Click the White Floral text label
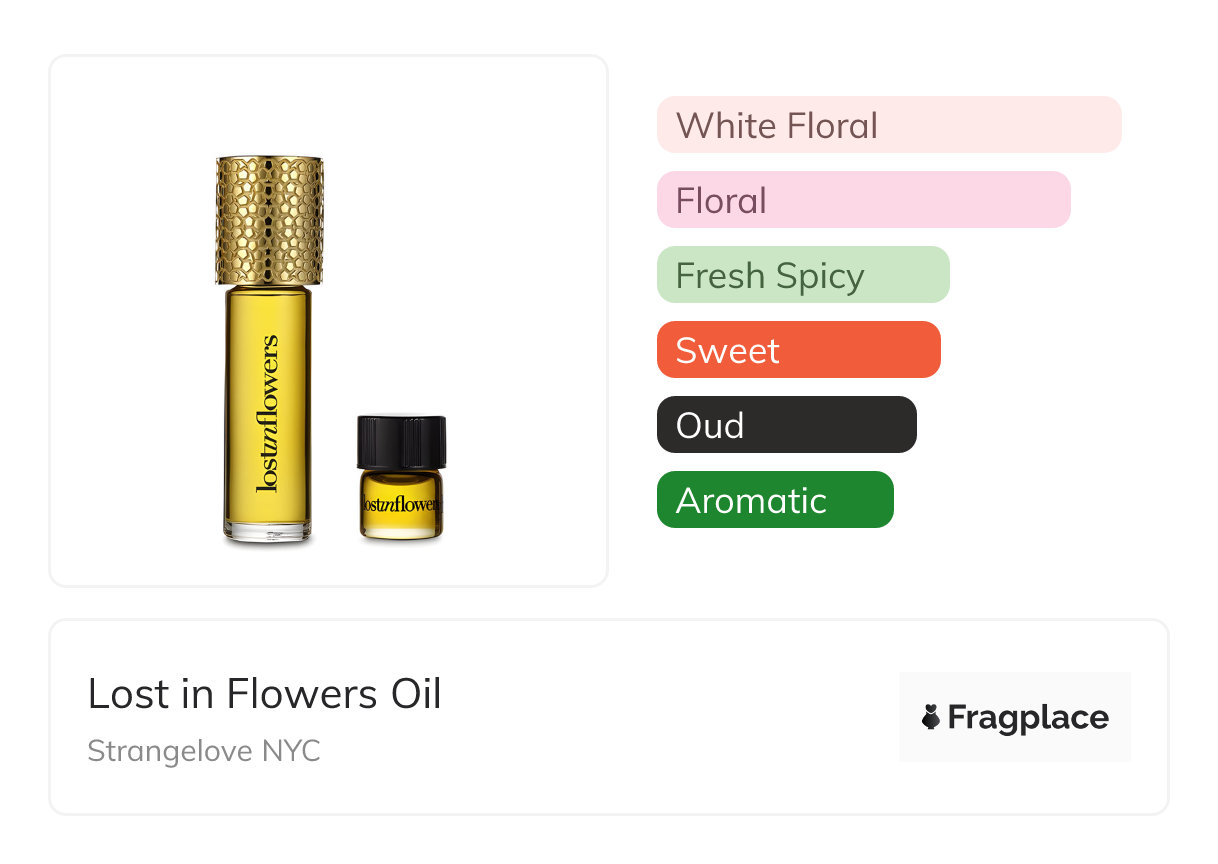The image size is (1218, 864). [777, 126]
